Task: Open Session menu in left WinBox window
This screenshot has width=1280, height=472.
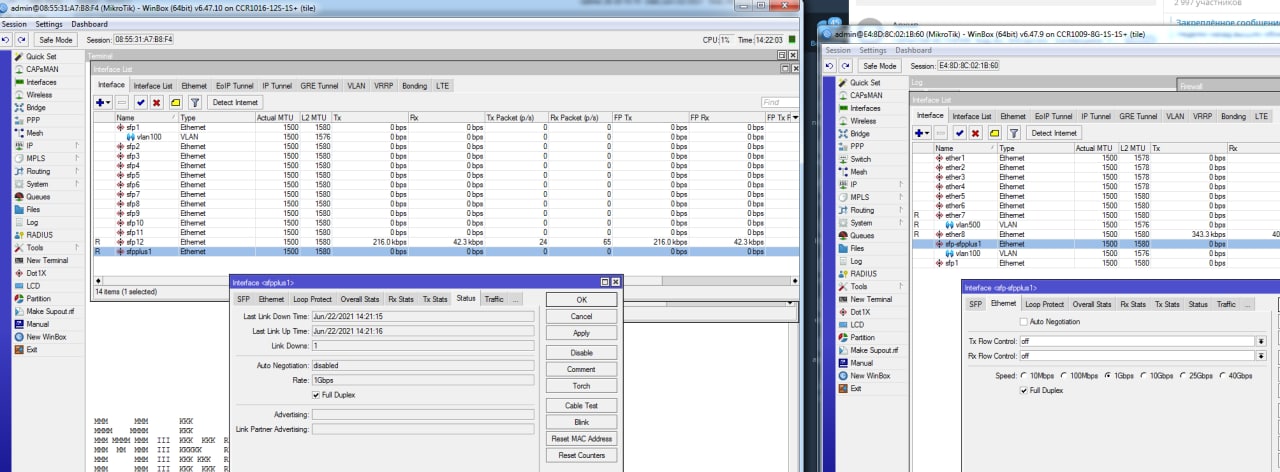Action: [14, 24]
